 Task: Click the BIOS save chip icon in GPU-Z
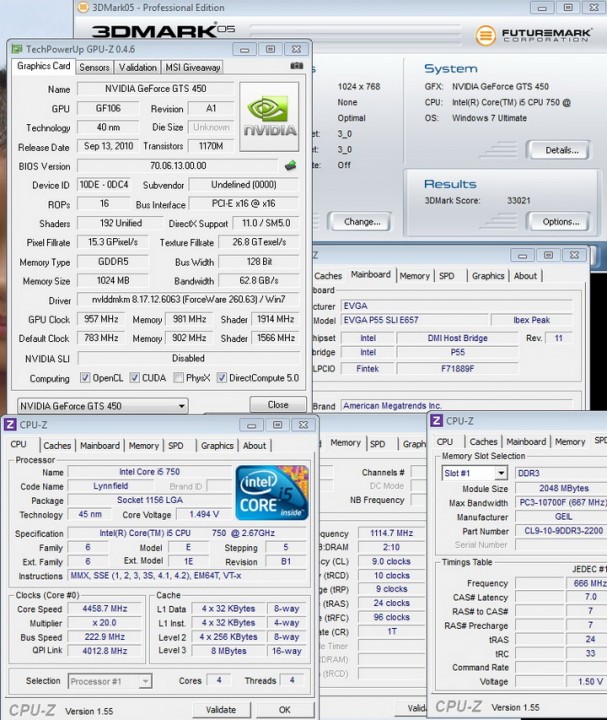[x=290, y=166]
